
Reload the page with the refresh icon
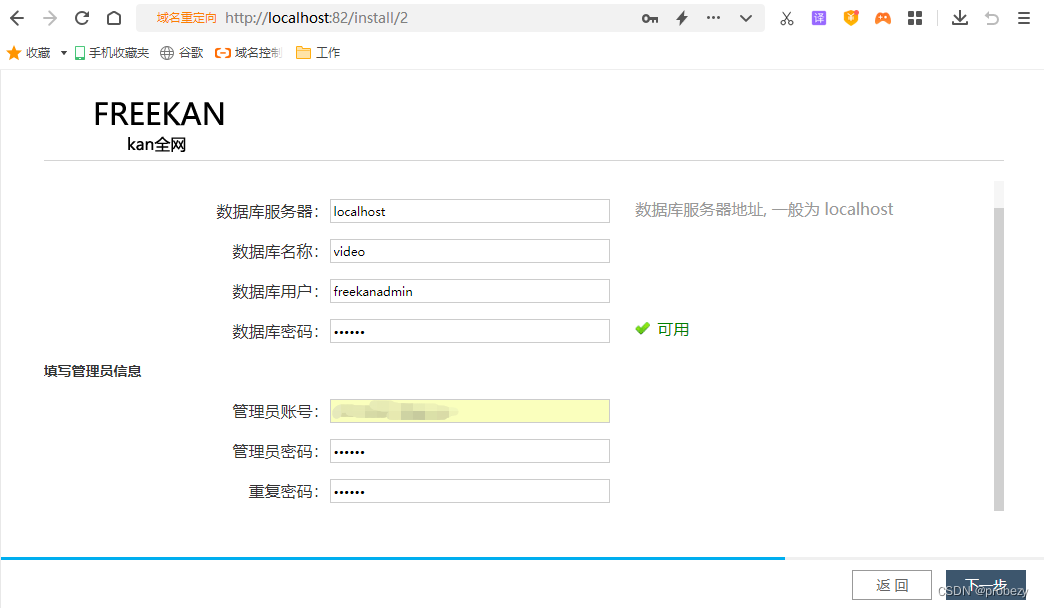pyautogui.click(x=82, y=18)
